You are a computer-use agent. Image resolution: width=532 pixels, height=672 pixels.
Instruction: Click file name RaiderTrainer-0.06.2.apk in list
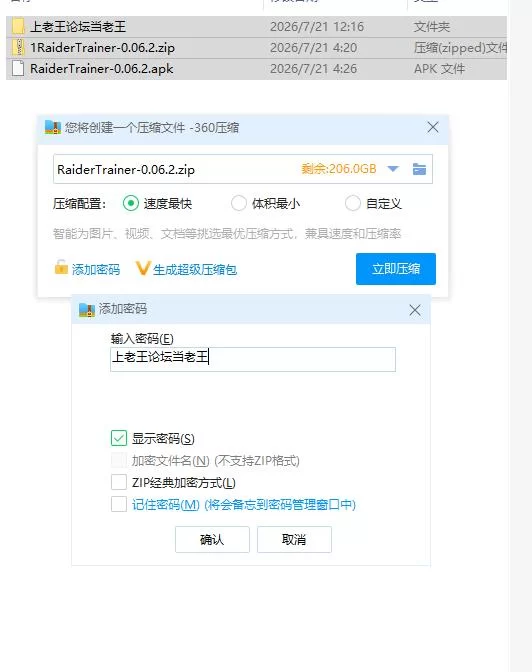pos(102,69)
